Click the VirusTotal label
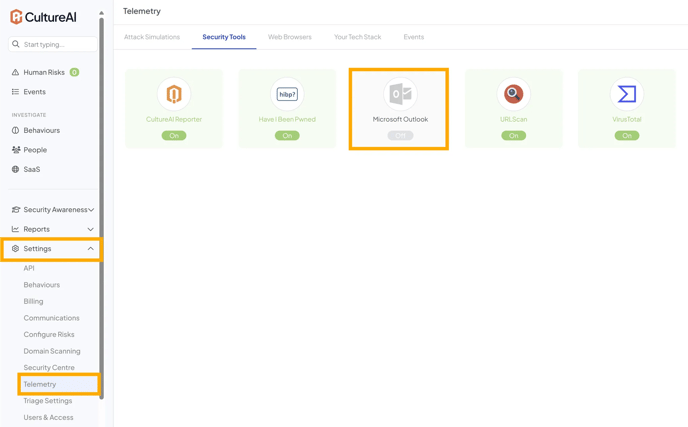This screenshot has height=427, width=688. [627, 119]
